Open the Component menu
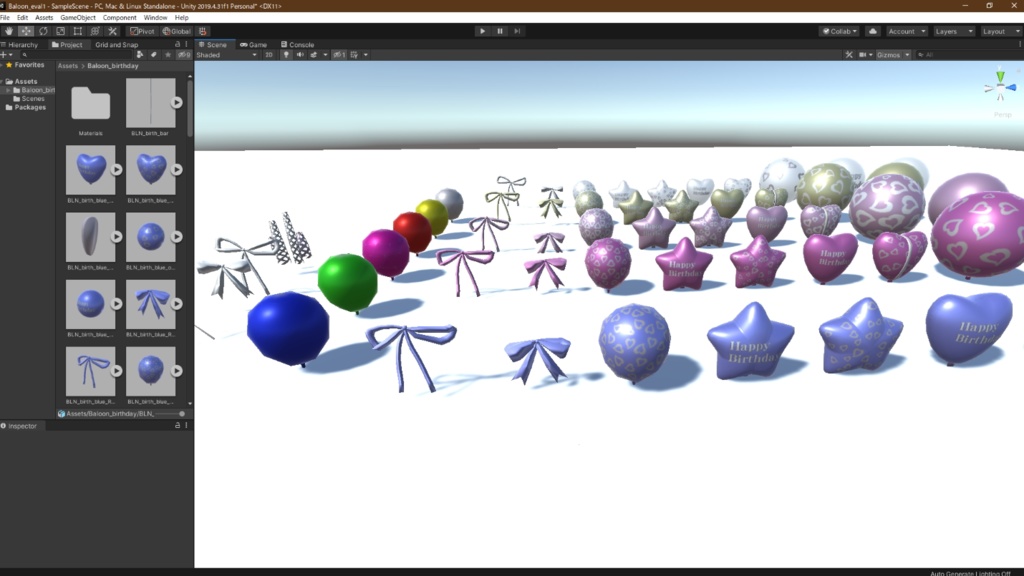This screenshot has height=576, width=1024. click(x=120, y=18)
